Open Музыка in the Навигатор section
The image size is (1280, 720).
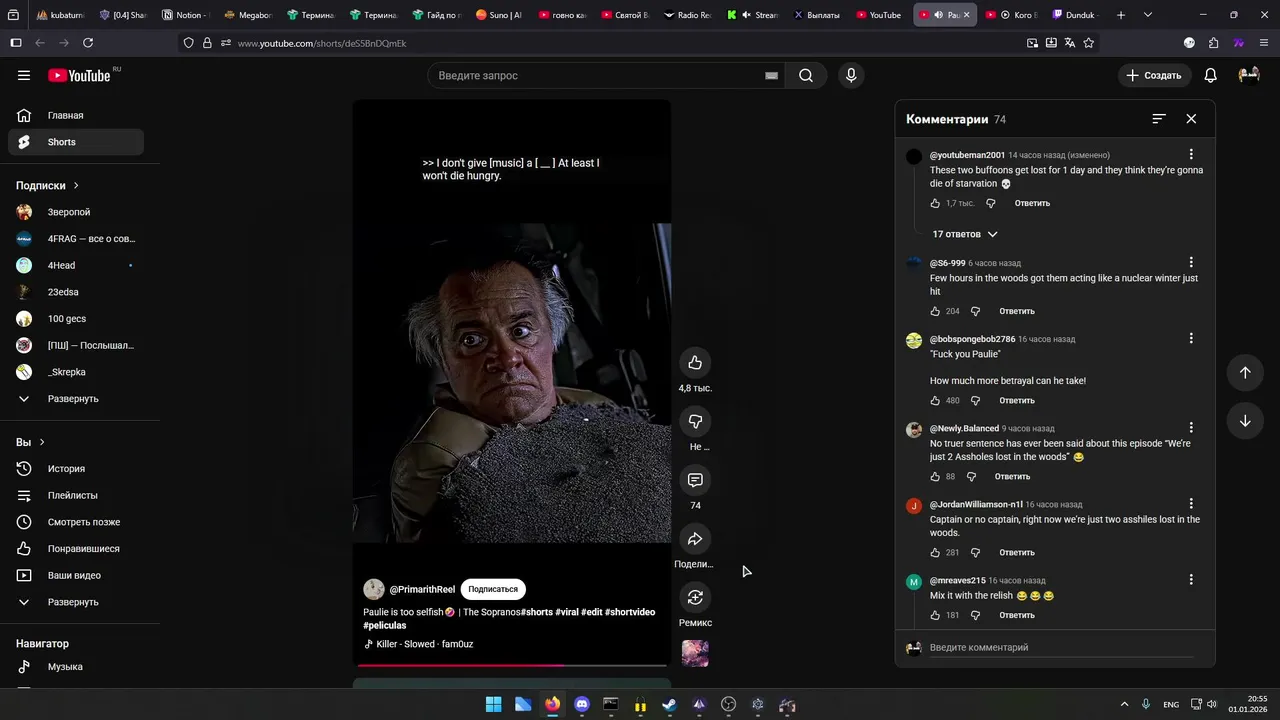pyautogui.click(x=76, y=666)
